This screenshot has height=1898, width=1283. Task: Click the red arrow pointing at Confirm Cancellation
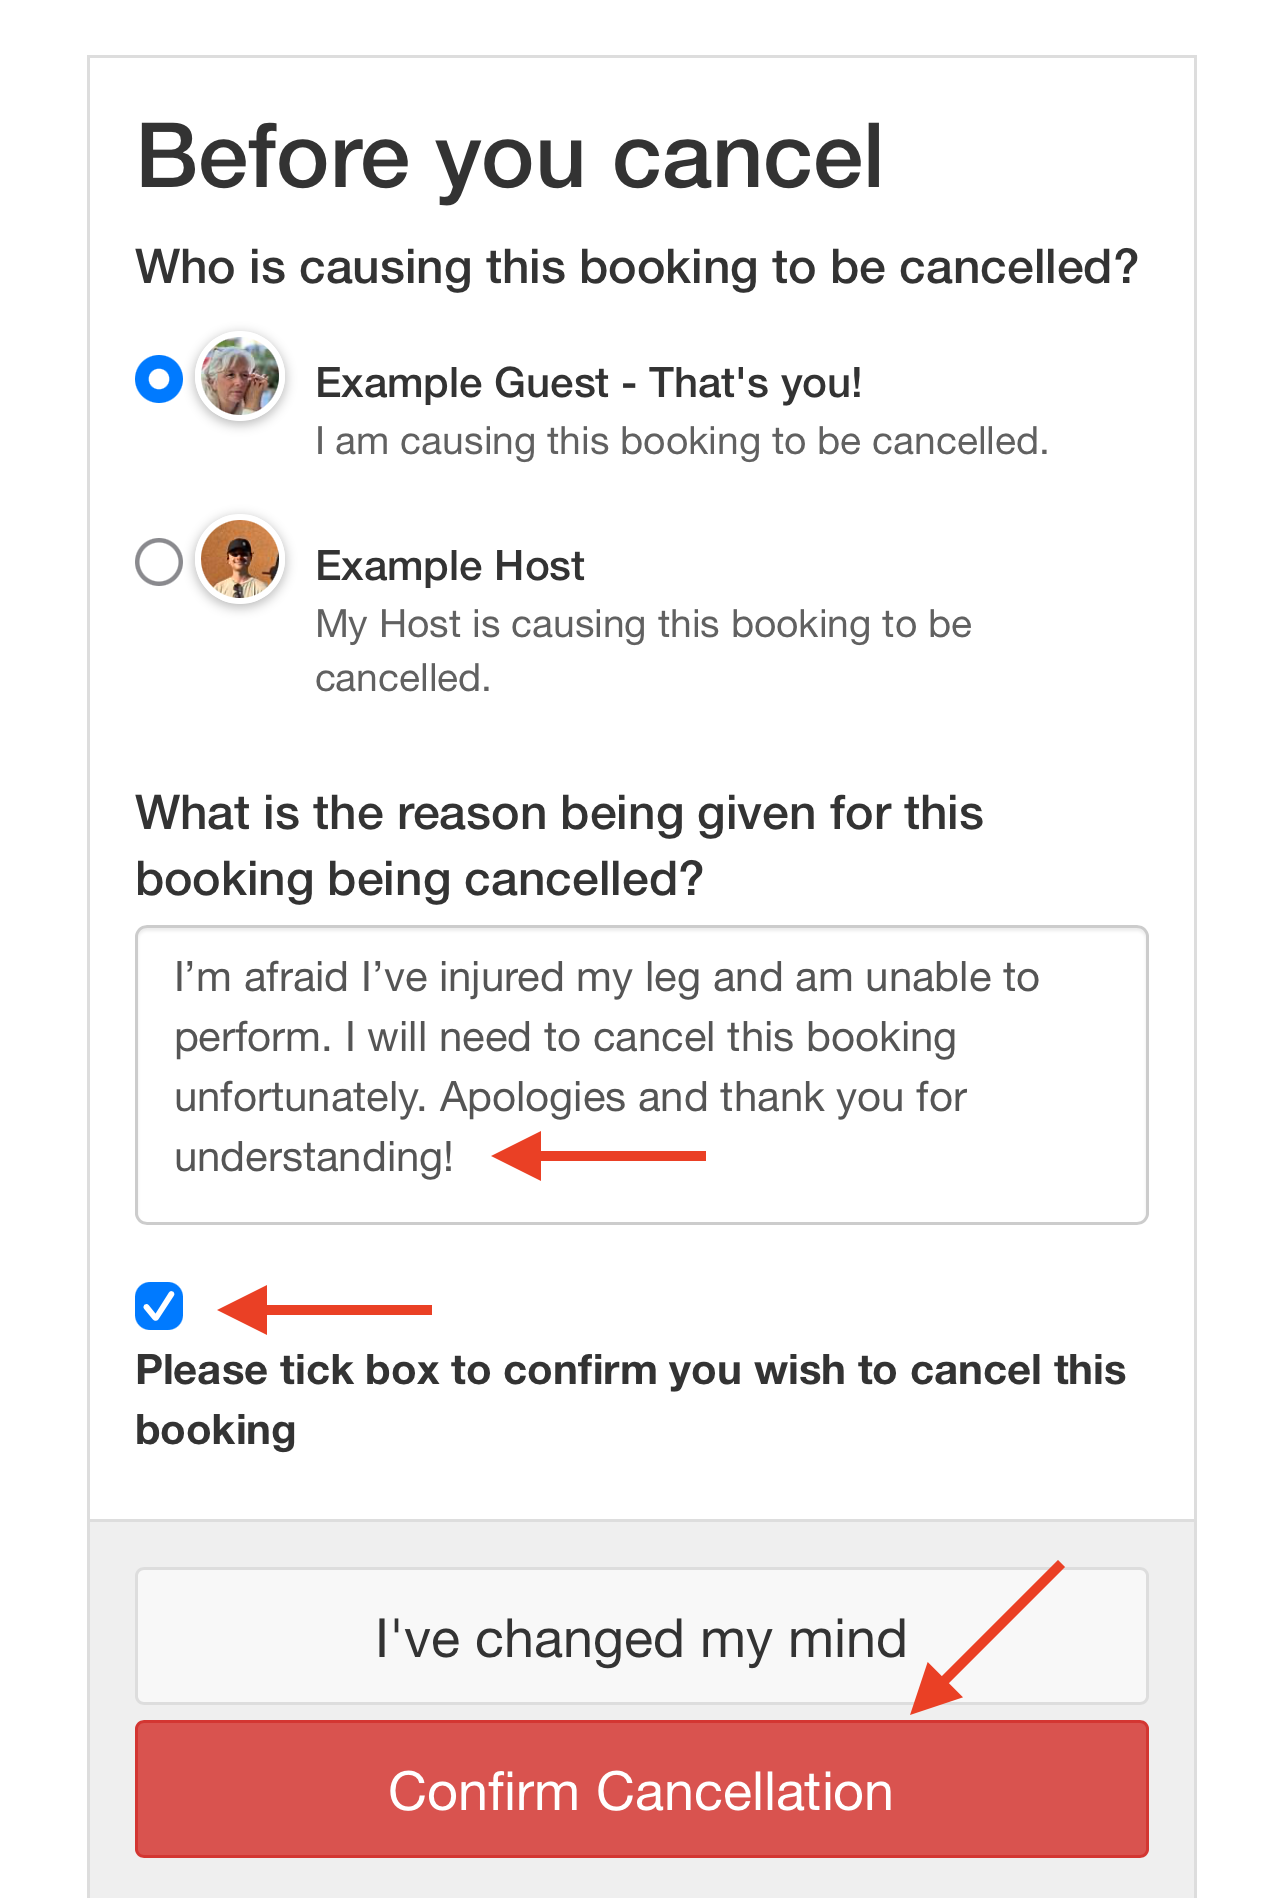pyautogui.click(x=987, y=1638)
